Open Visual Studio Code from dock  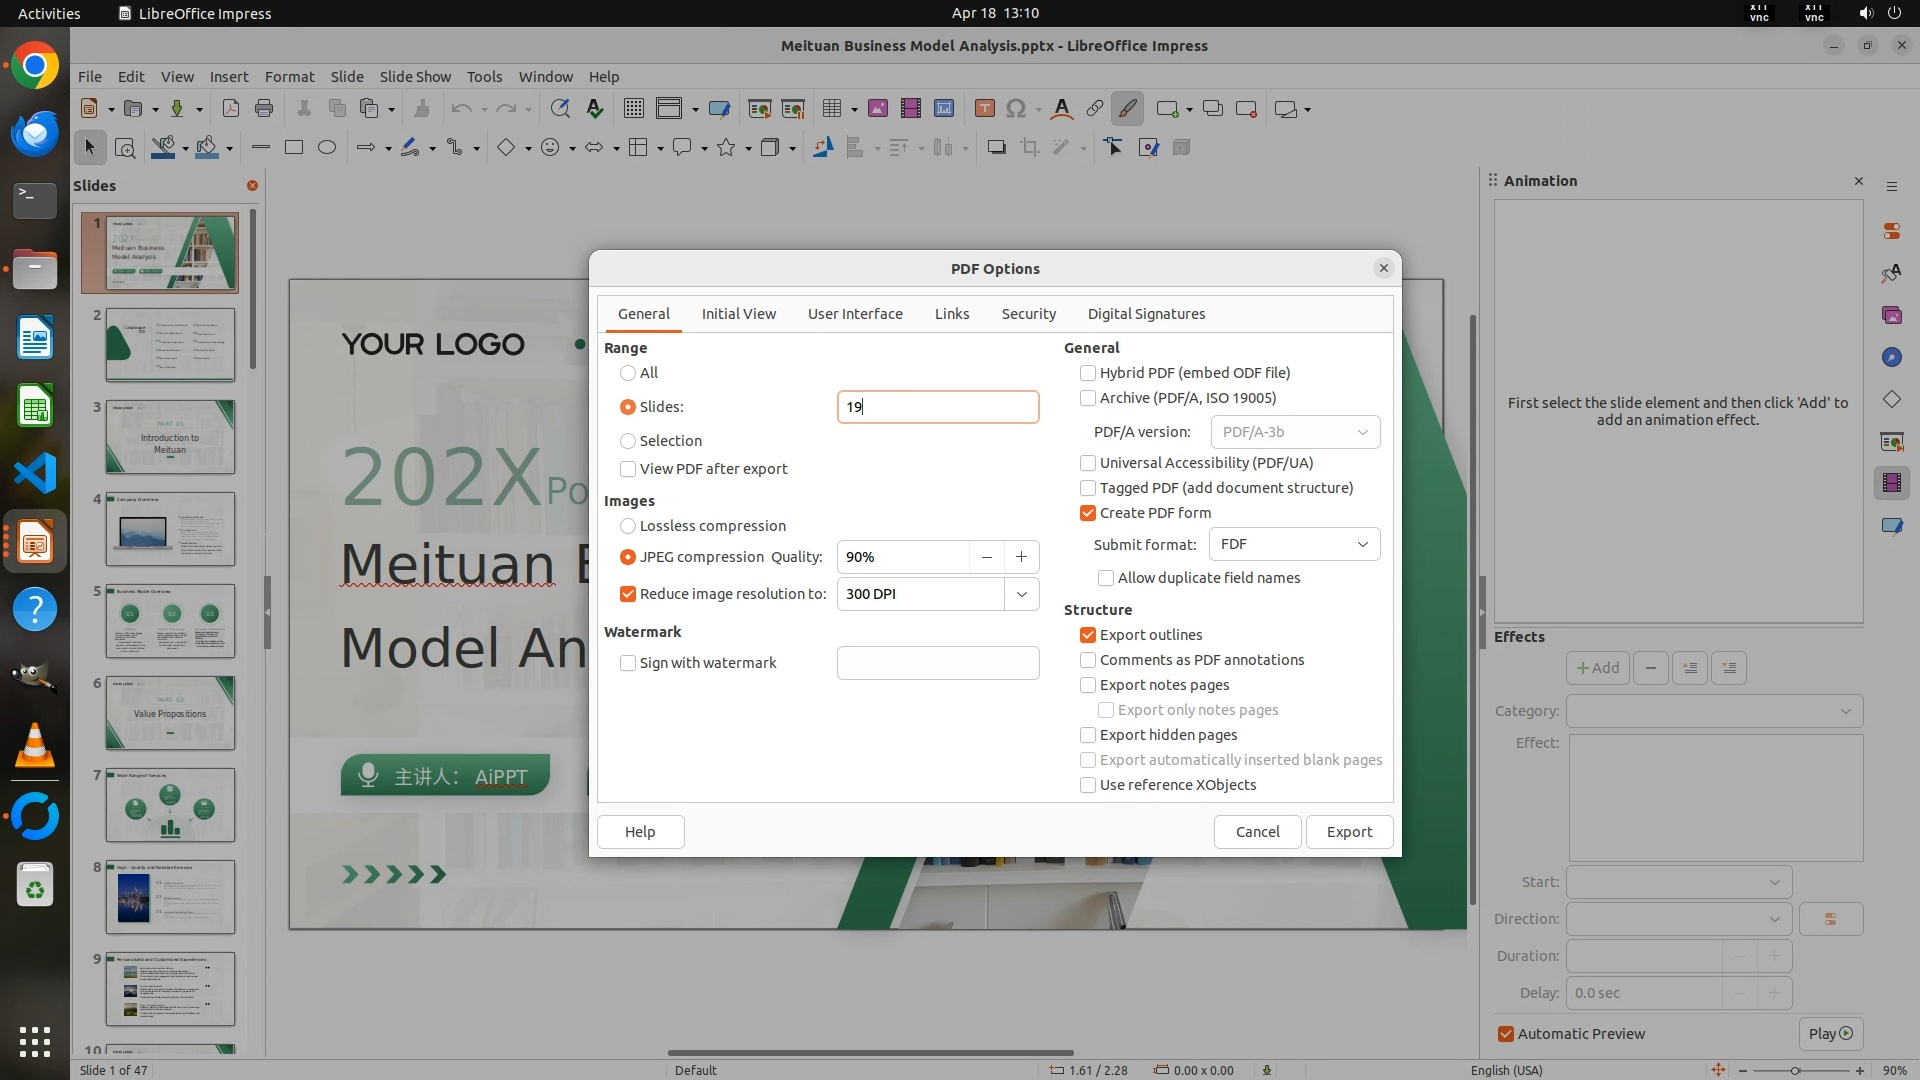(35, 473)
